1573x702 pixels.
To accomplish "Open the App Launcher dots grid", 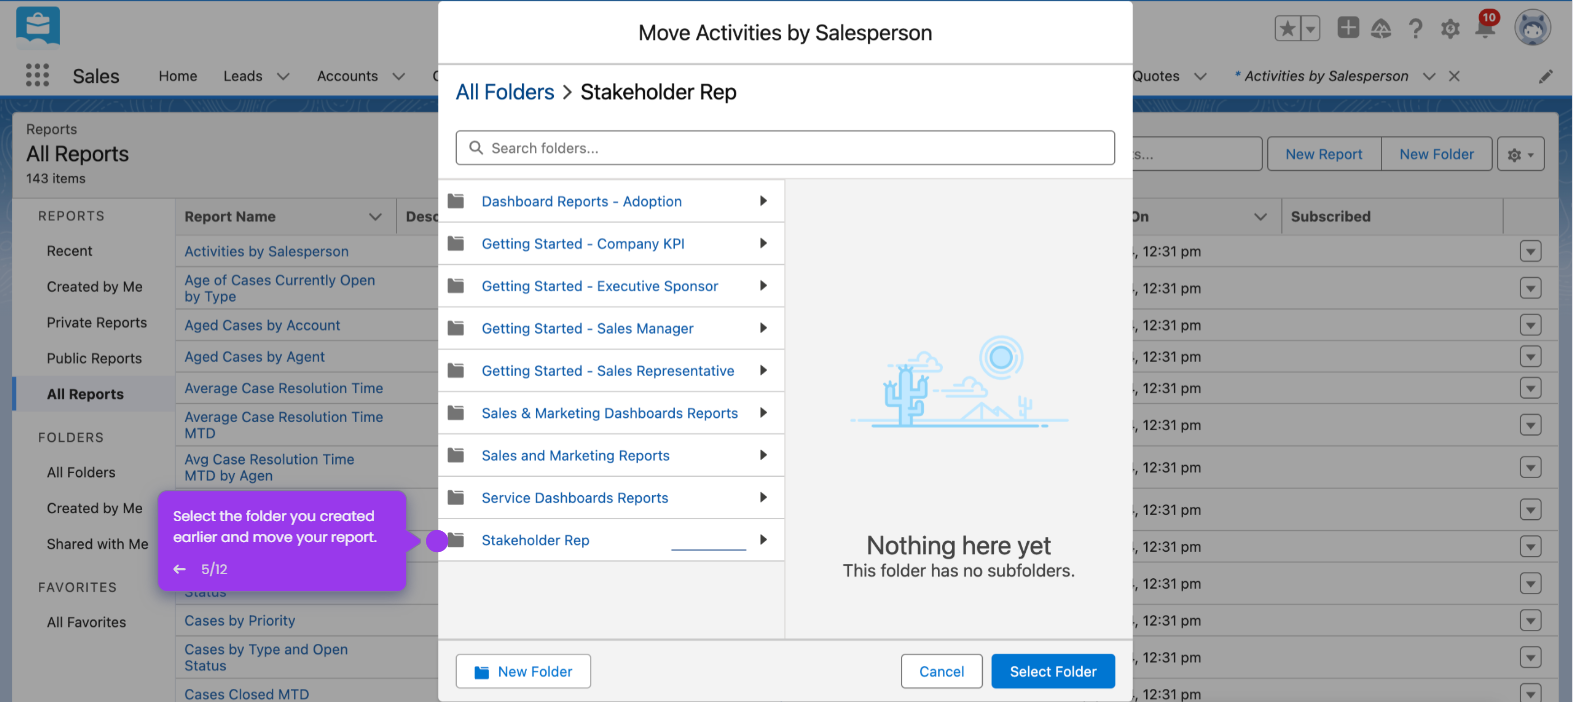I will click(37, 75).
